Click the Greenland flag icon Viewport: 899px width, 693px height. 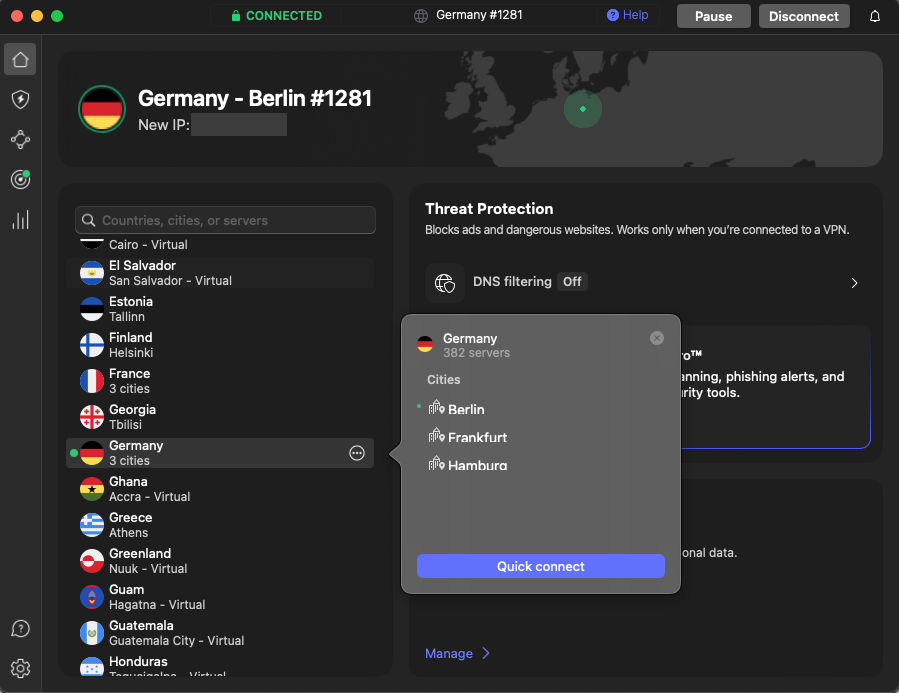[92, 561]
